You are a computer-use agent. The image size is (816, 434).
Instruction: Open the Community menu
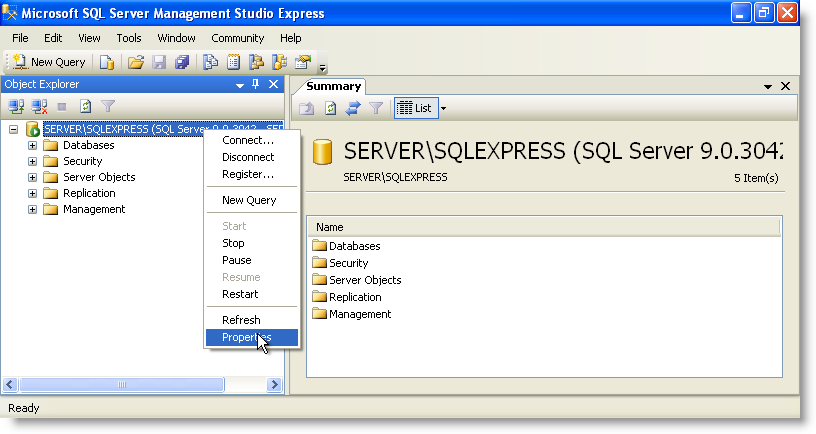(x=238, y=39)
